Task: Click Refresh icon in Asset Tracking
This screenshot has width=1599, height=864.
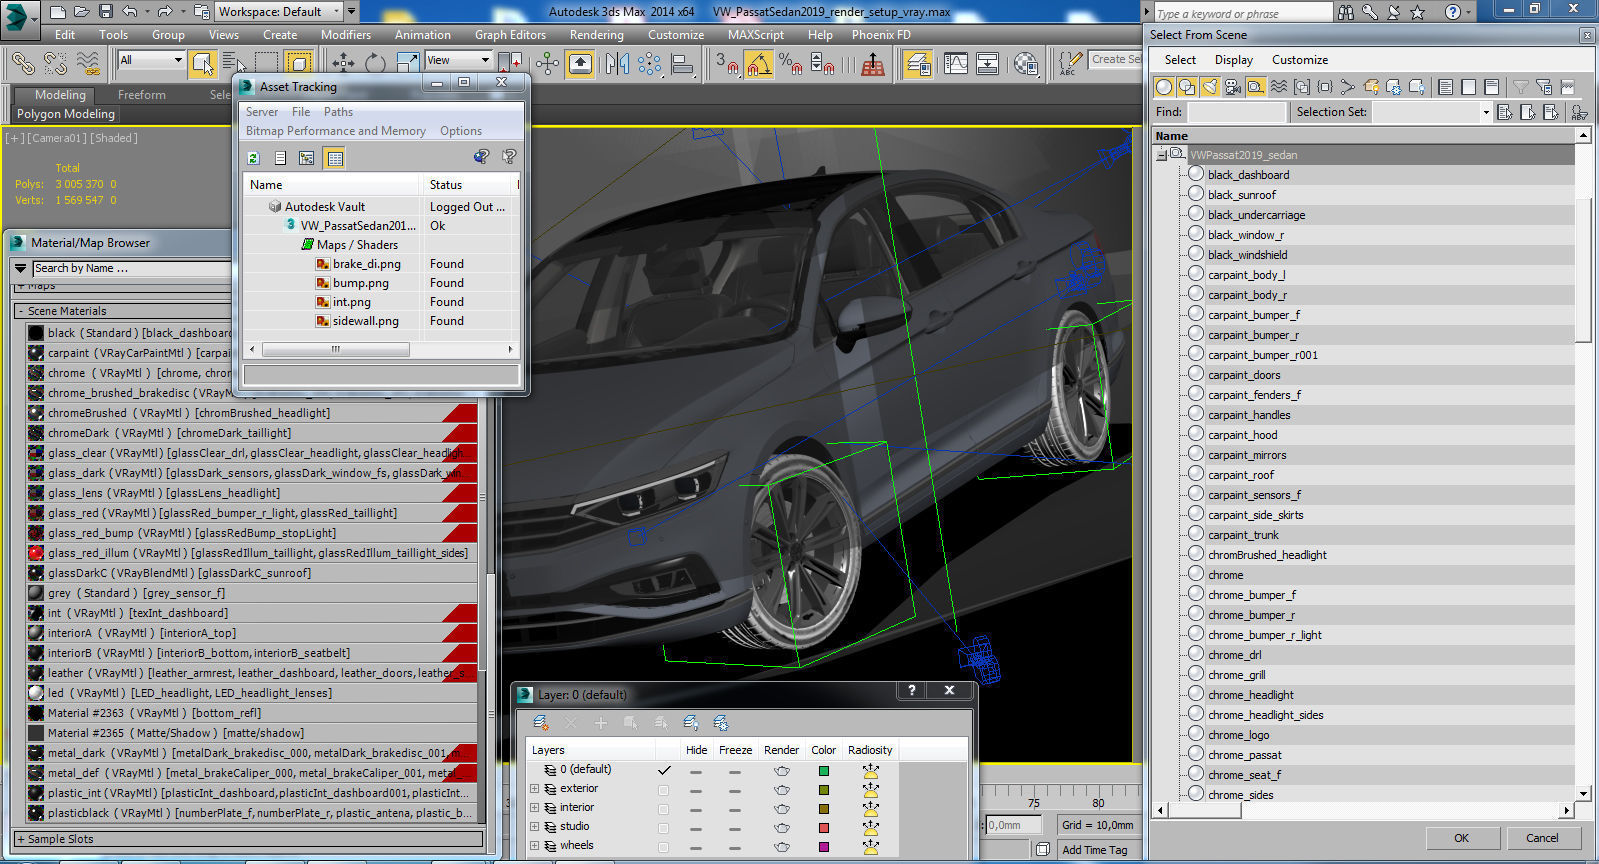Action: (254, 158)
